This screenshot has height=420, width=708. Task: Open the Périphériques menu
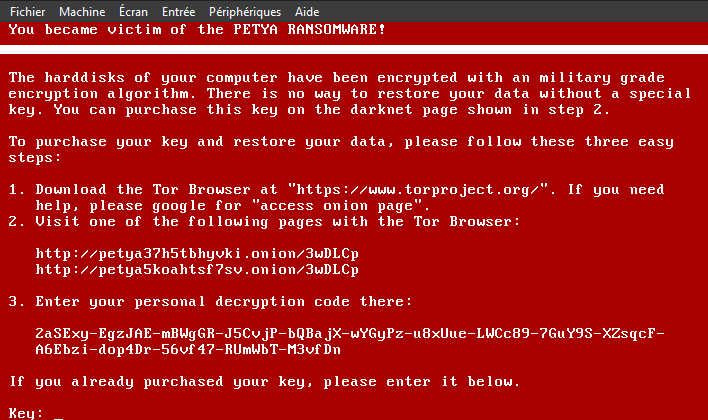(245, 12)
